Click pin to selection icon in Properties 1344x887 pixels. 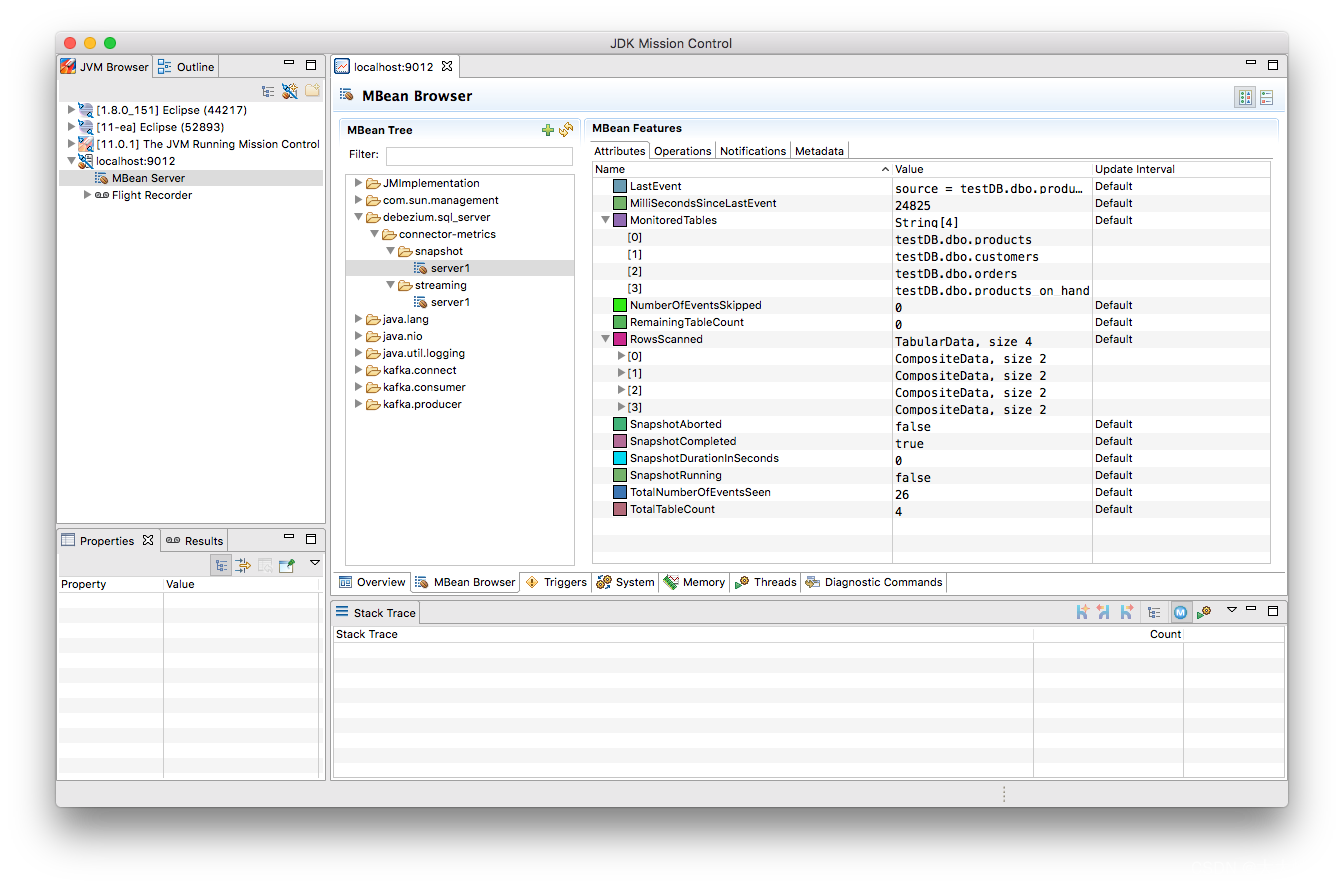pyautogui.click(x=287, y=565)
